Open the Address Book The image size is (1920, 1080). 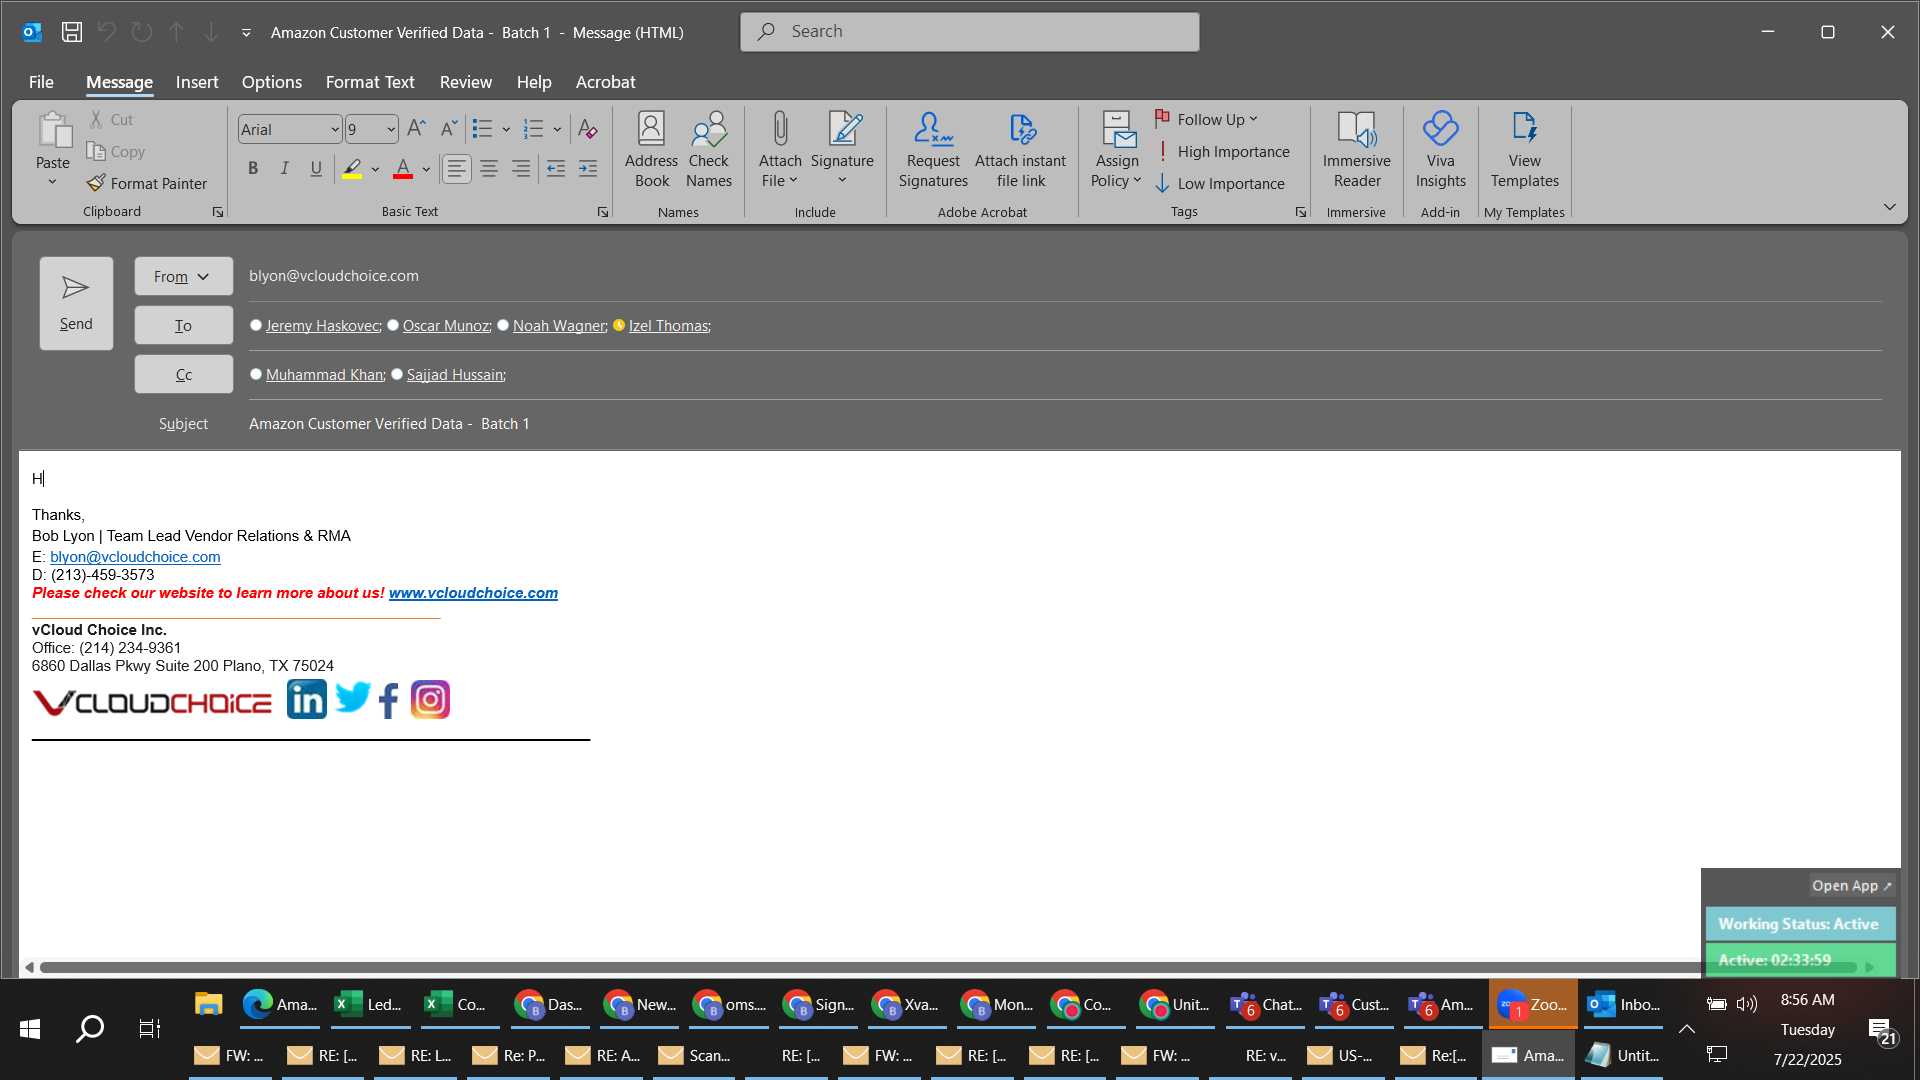(x=651, y=150)
